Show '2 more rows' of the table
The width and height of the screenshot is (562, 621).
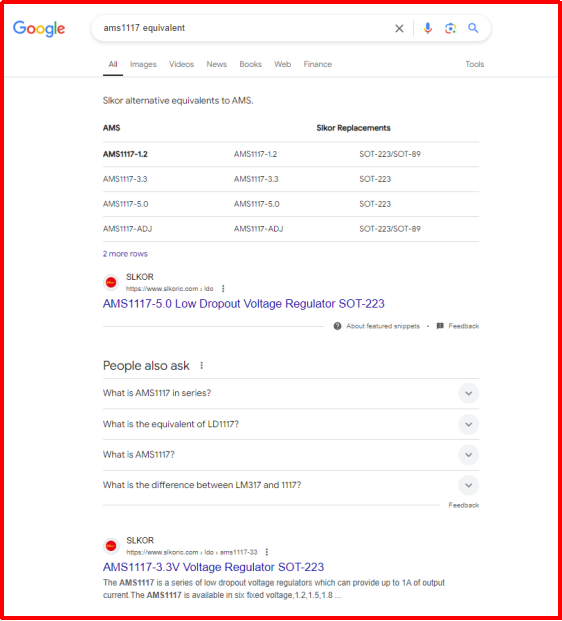(x=125, y=254)
